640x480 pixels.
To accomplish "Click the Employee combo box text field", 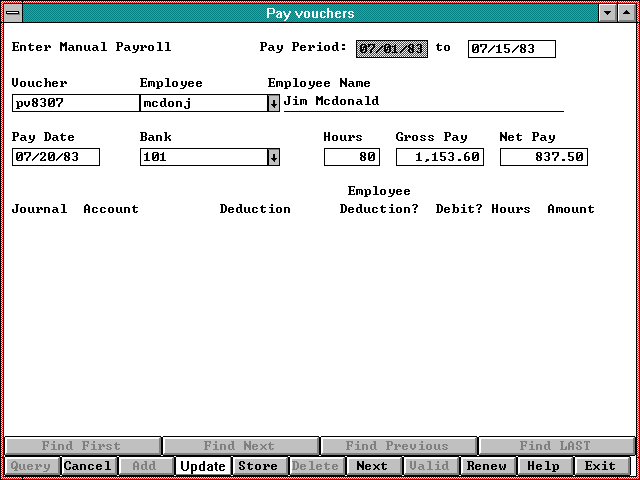I will click(x=203, y=103).
